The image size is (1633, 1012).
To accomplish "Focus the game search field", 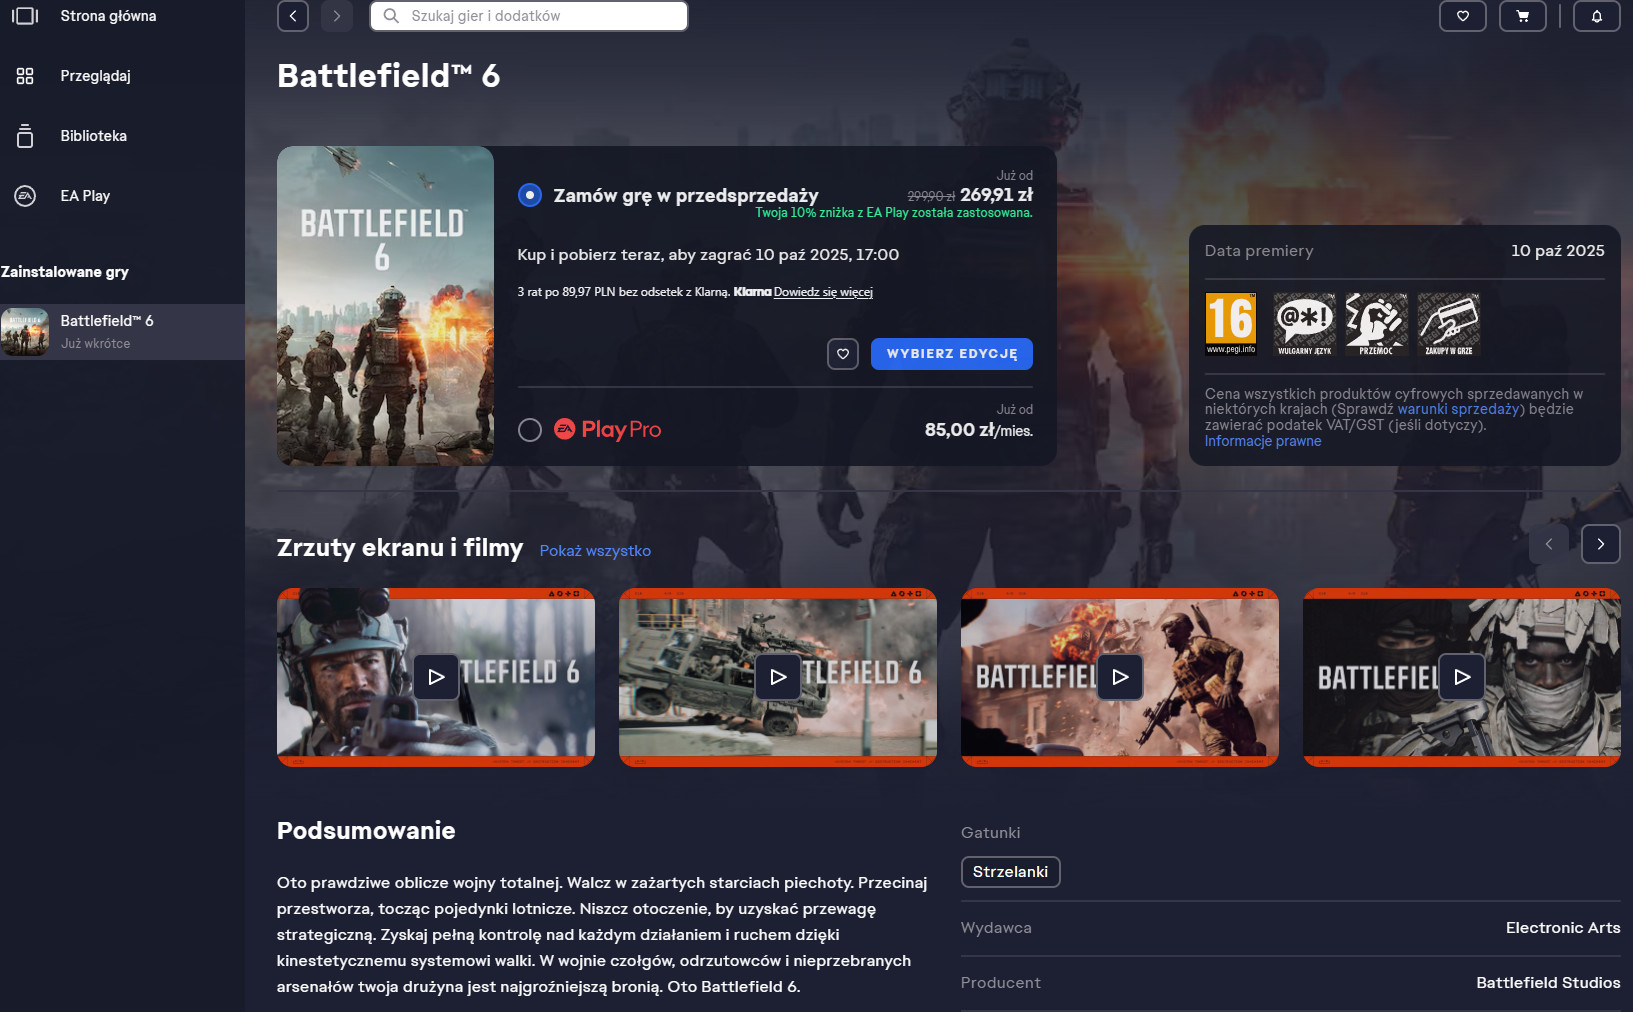I will 529,16.
